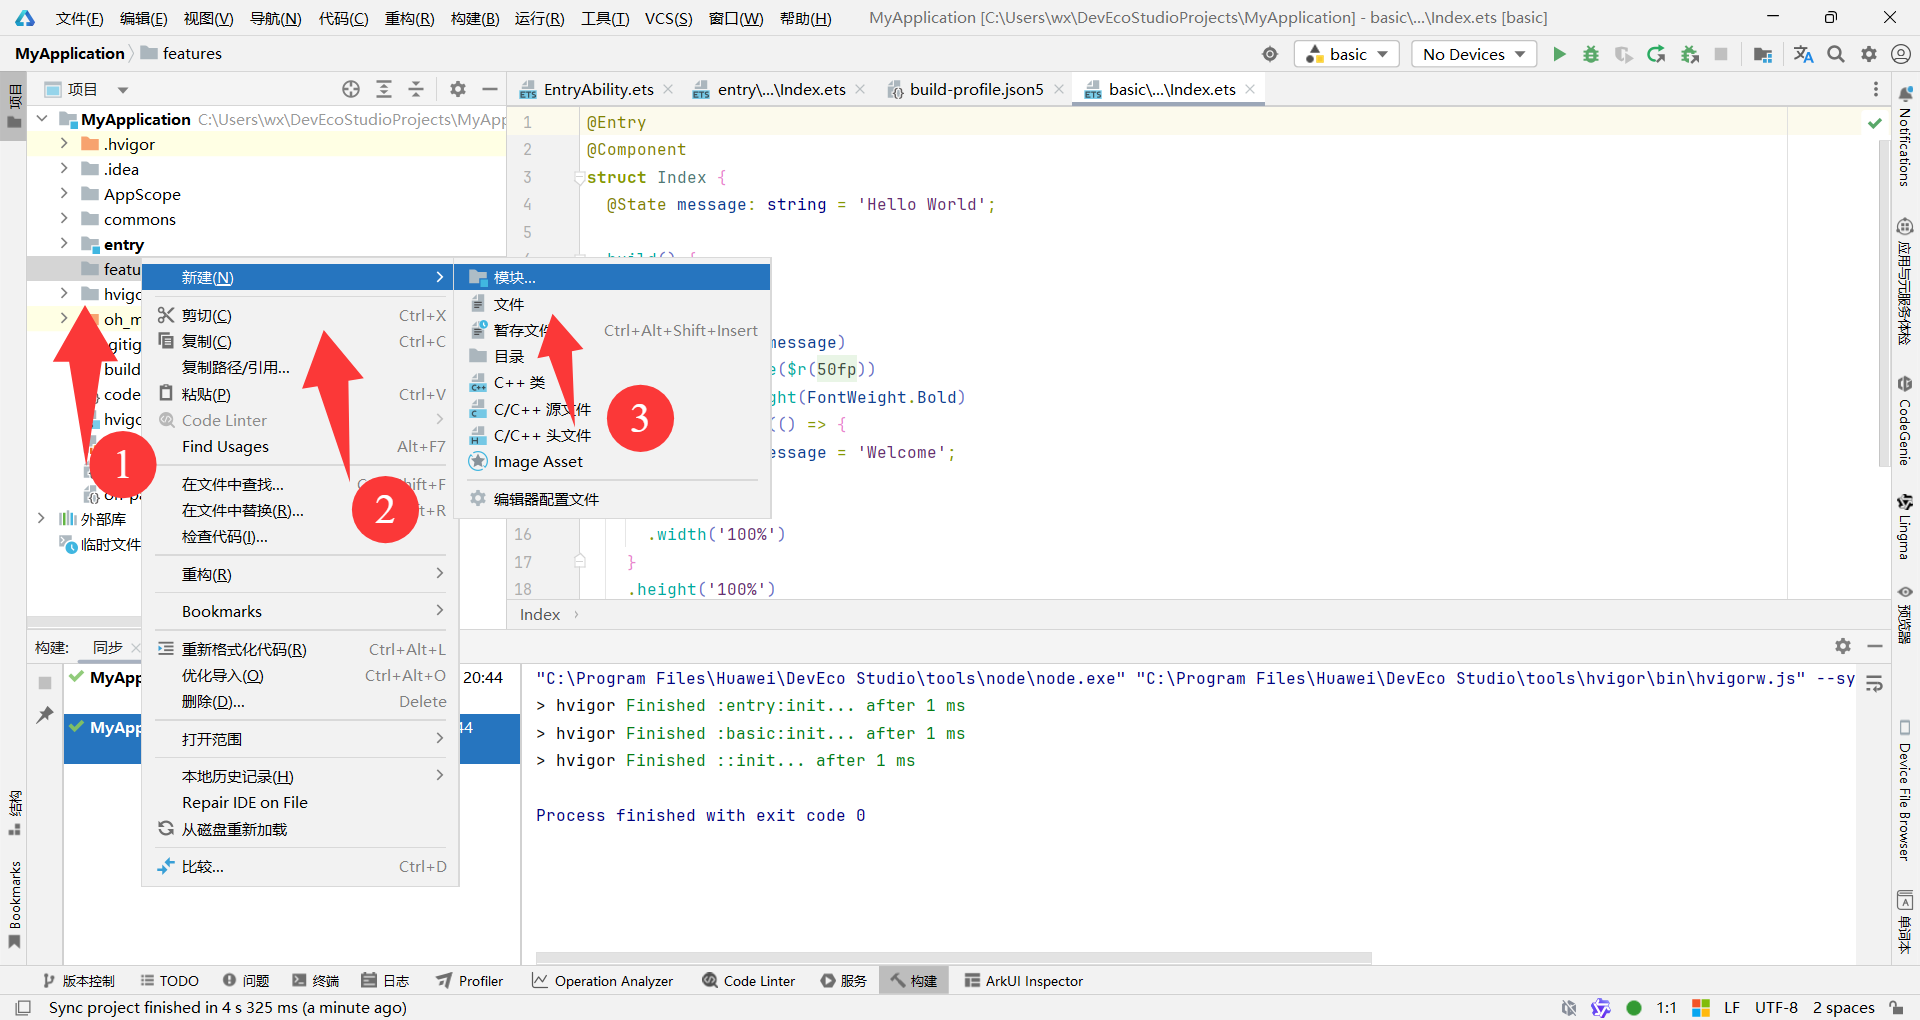Screen dimensions: 1920x1020
Task: Expand the 外部库 external libraries node
Action: click(x=41, y=518)
